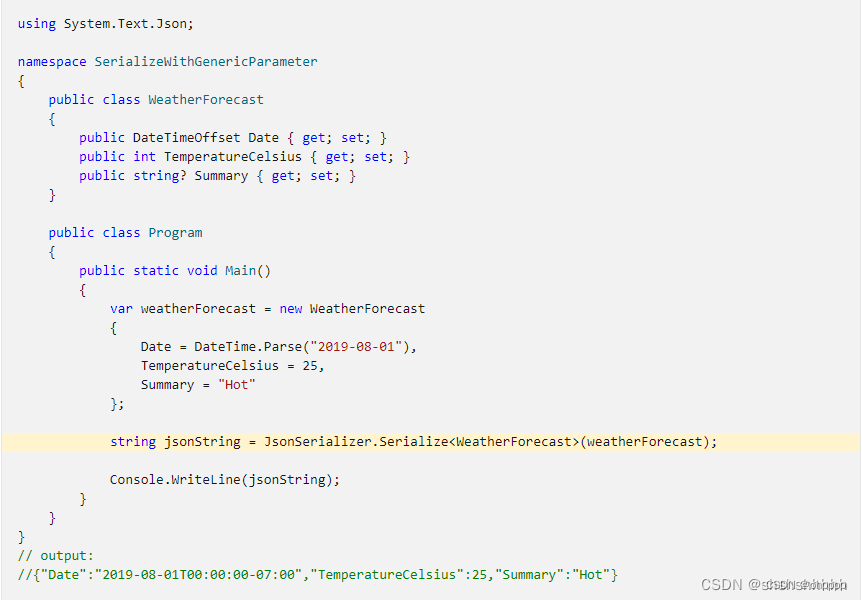862x600 pixels.
Task: Click the TemperatureCelsius property declaration
Action: 245,157
